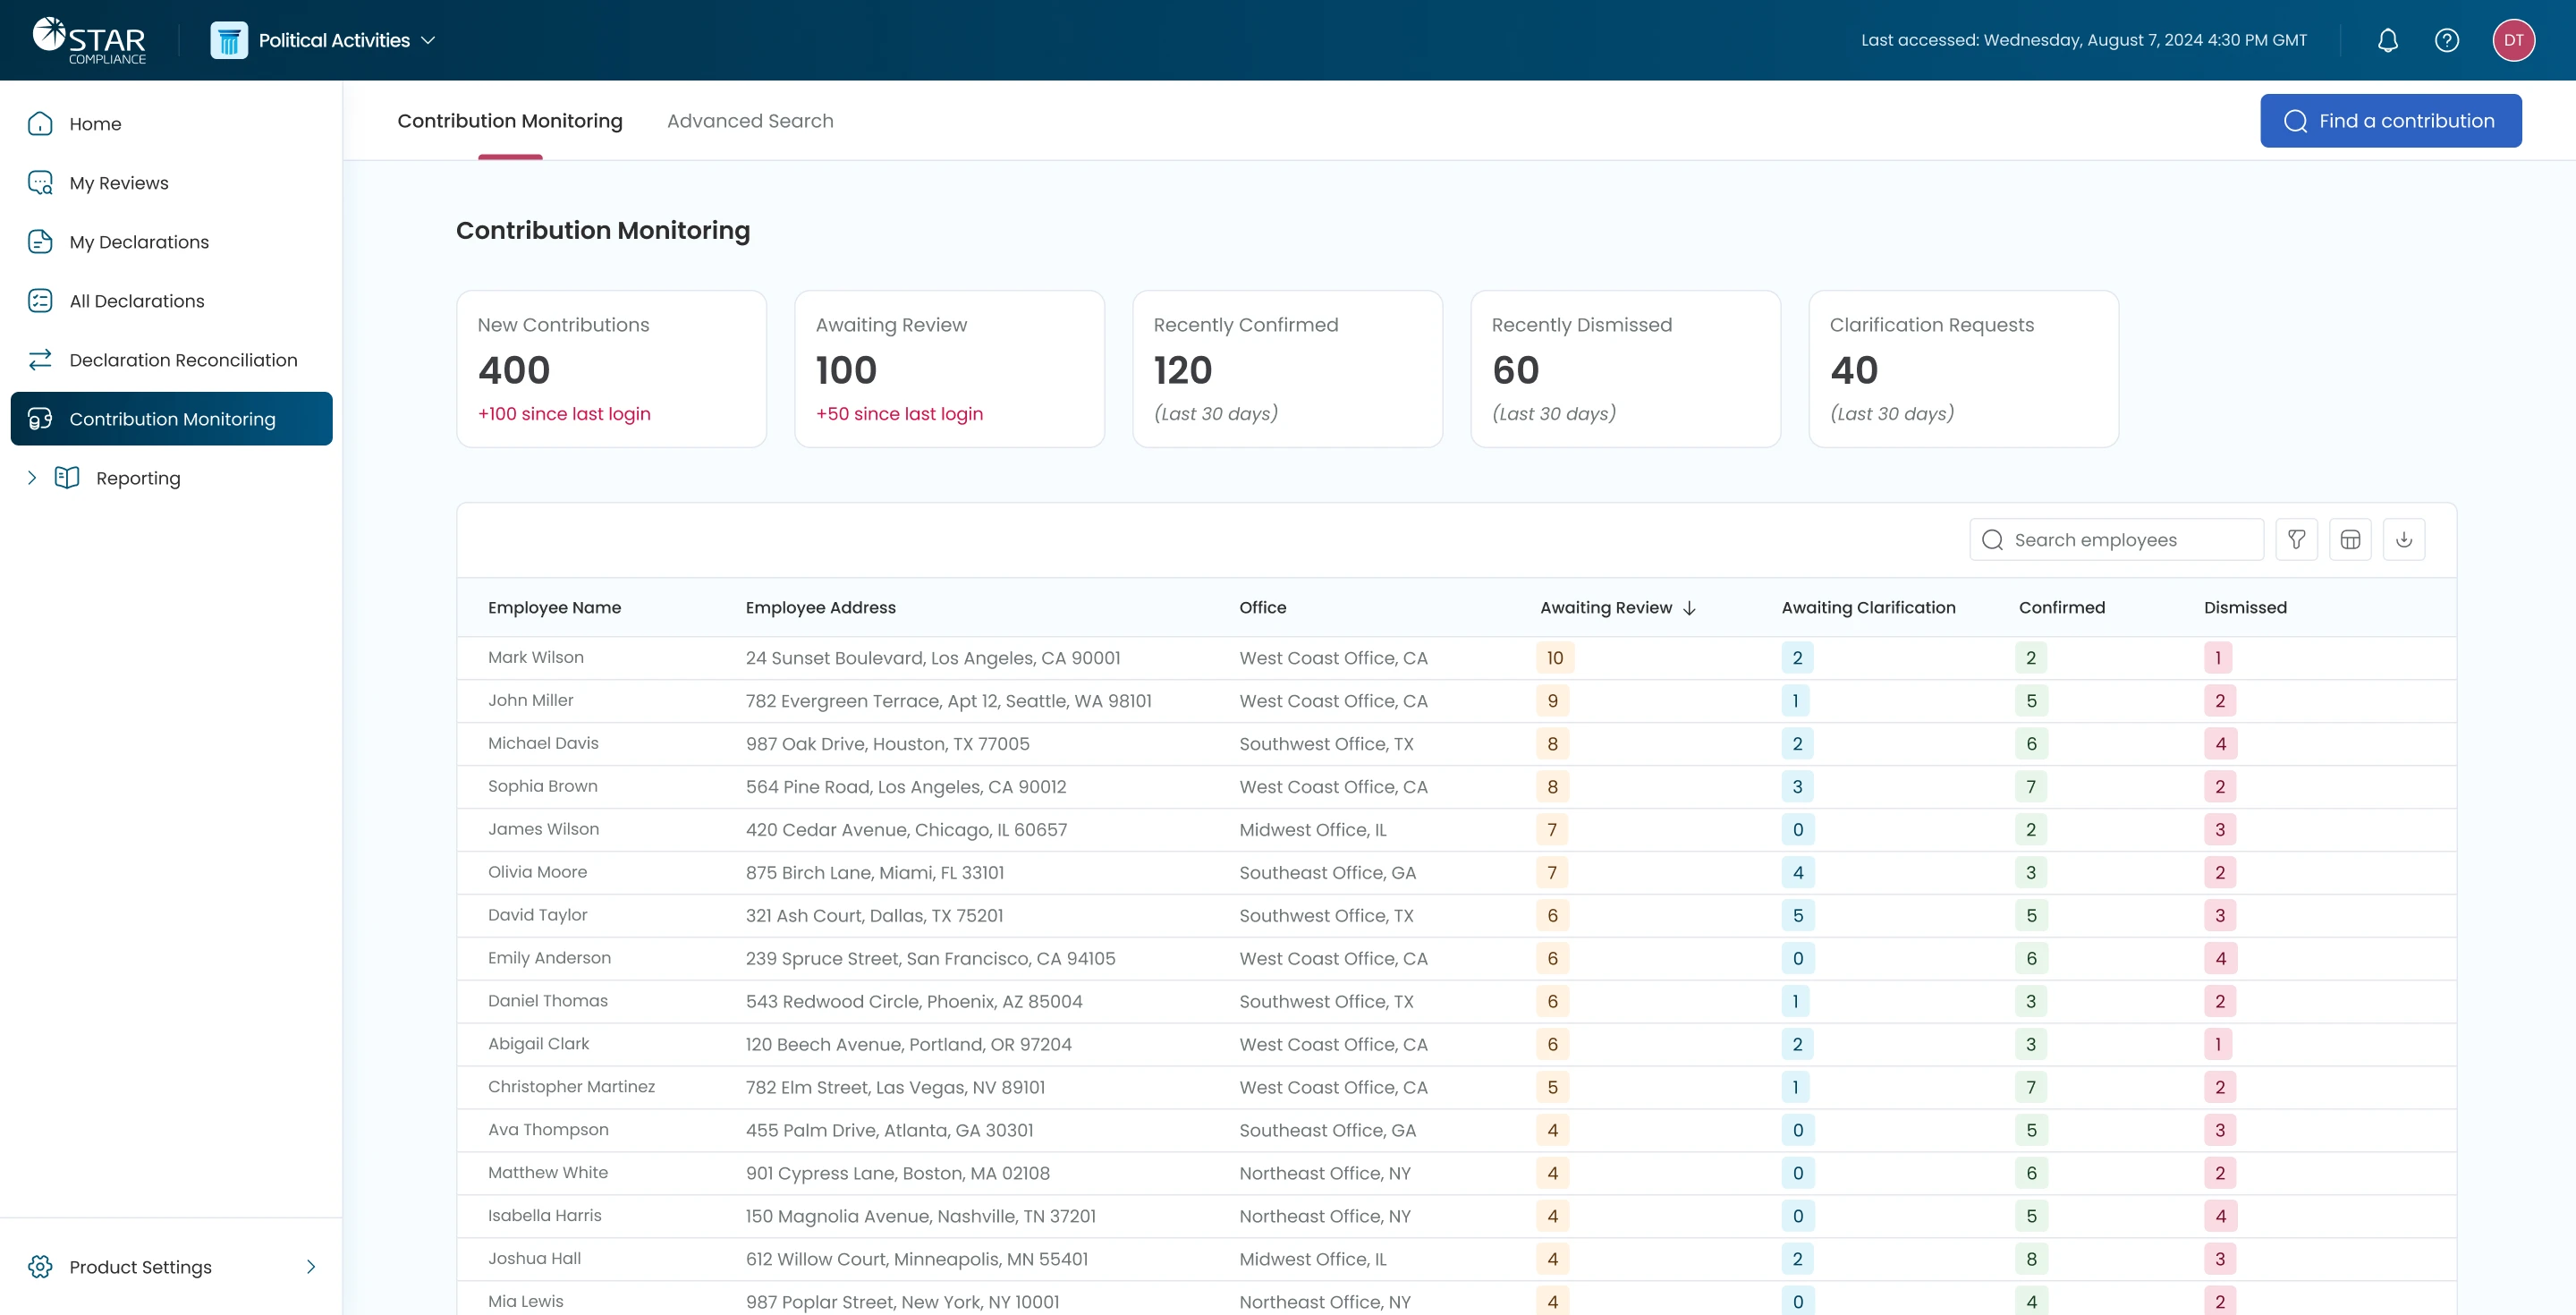Expand the Reporting menu chevron

click(x=32, y=478)
